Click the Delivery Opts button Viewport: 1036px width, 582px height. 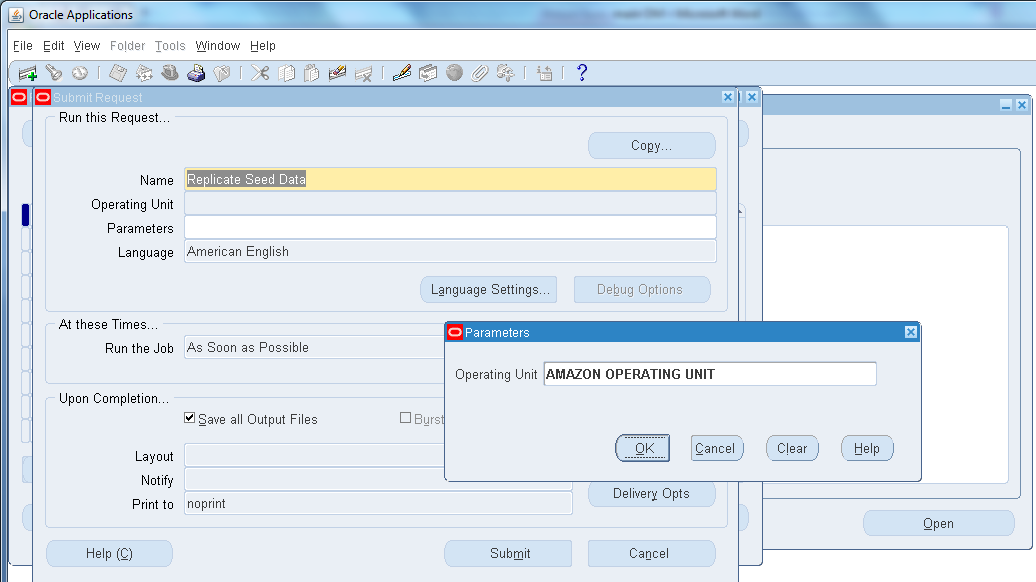(651, 493)
